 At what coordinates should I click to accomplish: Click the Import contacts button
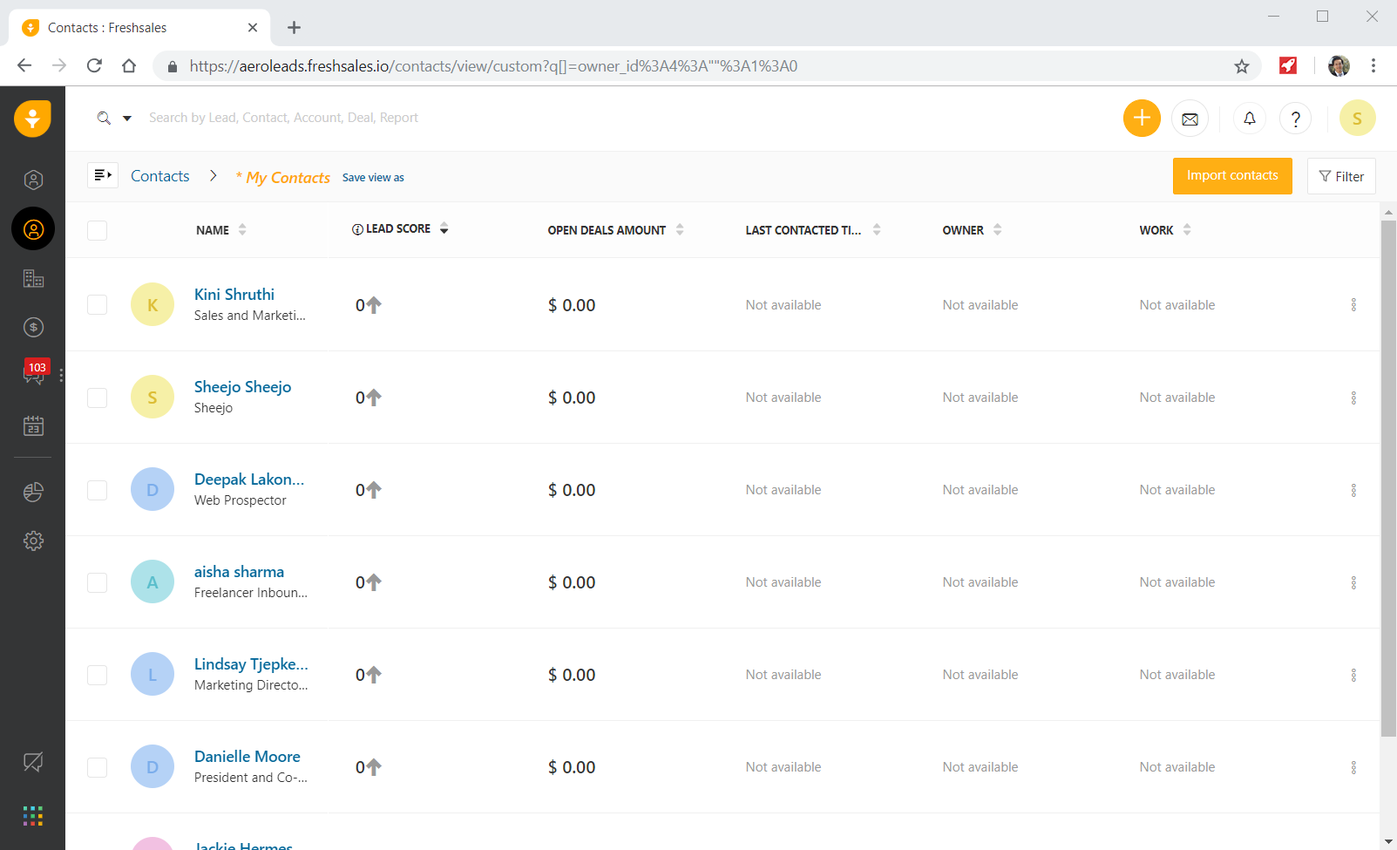click(1232, 176)
